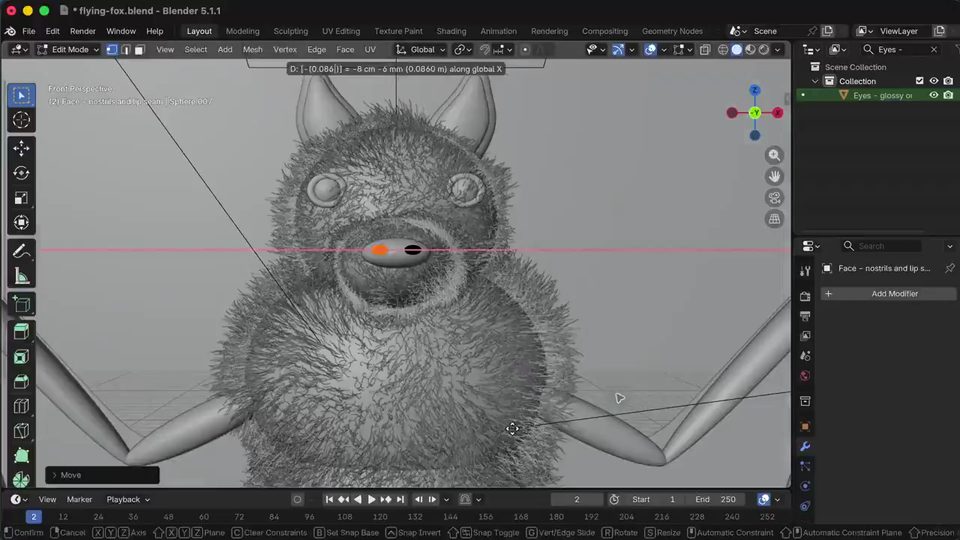960x540 pixels.
Task: Open the Mesh menu
Action: [x=252, y=50]
